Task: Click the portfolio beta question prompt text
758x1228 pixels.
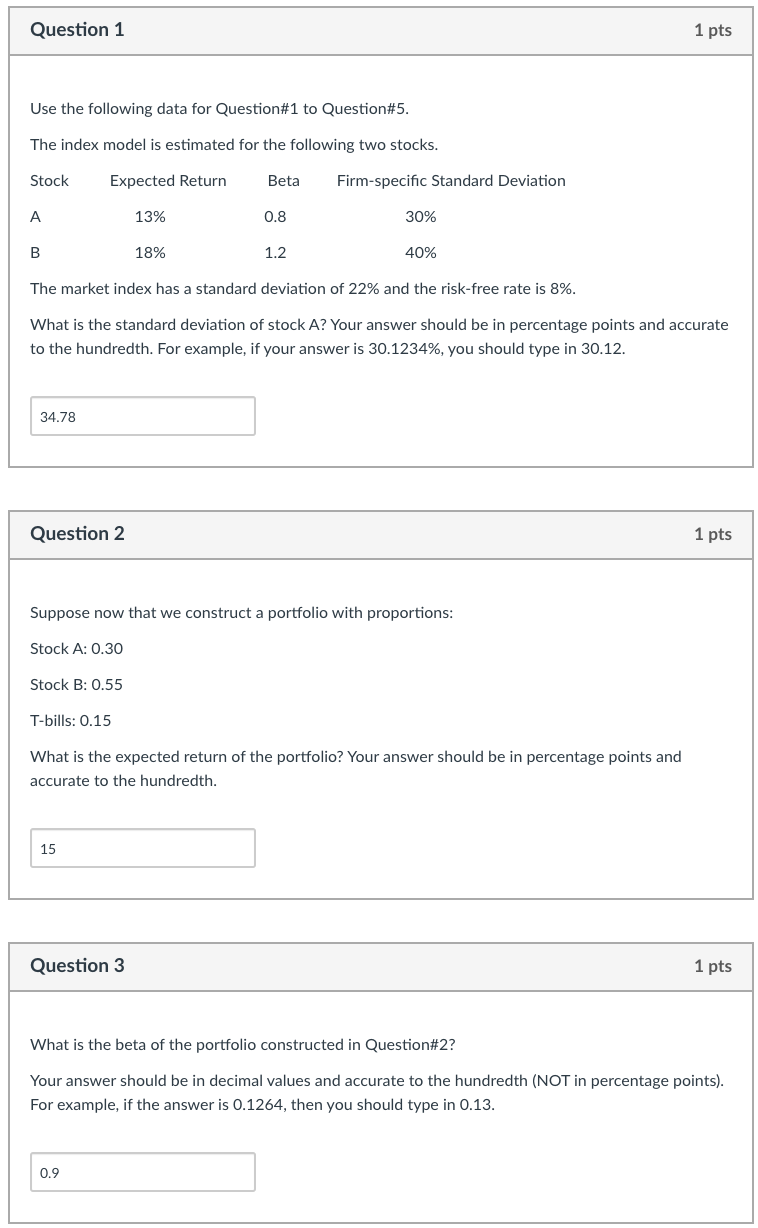Action: coord(242,1044)
